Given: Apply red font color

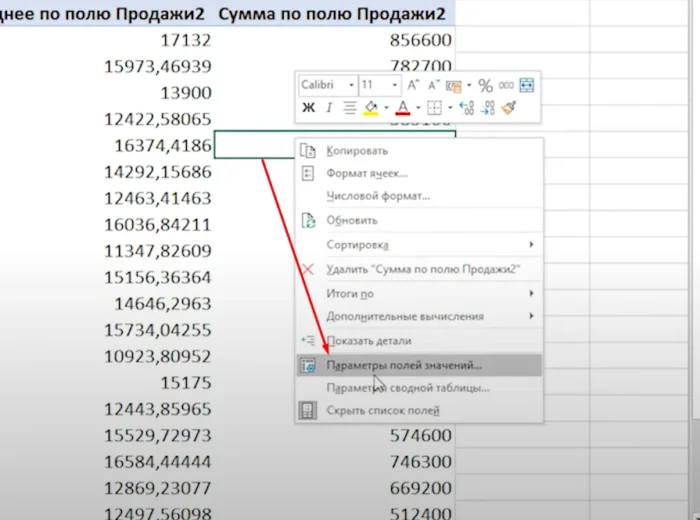Looking at the screenshot, I should click(x=403, y=108).
